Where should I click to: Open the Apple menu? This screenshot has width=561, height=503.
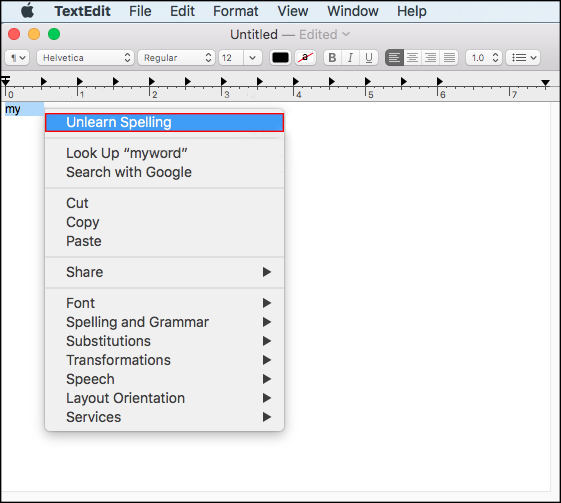point(28,11)
